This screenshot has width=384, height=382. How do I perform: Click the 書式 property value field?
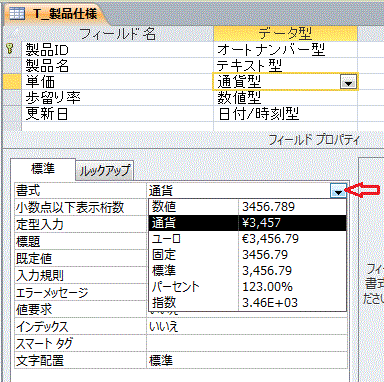(239, 191)
